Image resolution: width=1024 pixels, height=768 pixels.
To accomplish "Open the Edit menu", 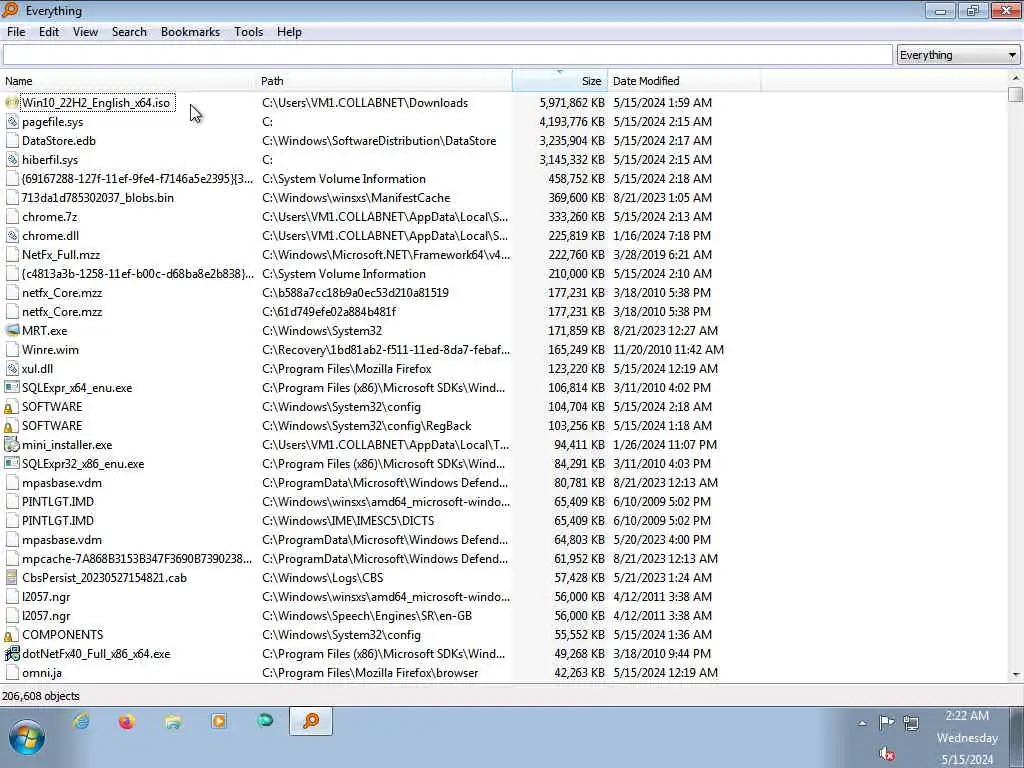I will tap(48, 32).
